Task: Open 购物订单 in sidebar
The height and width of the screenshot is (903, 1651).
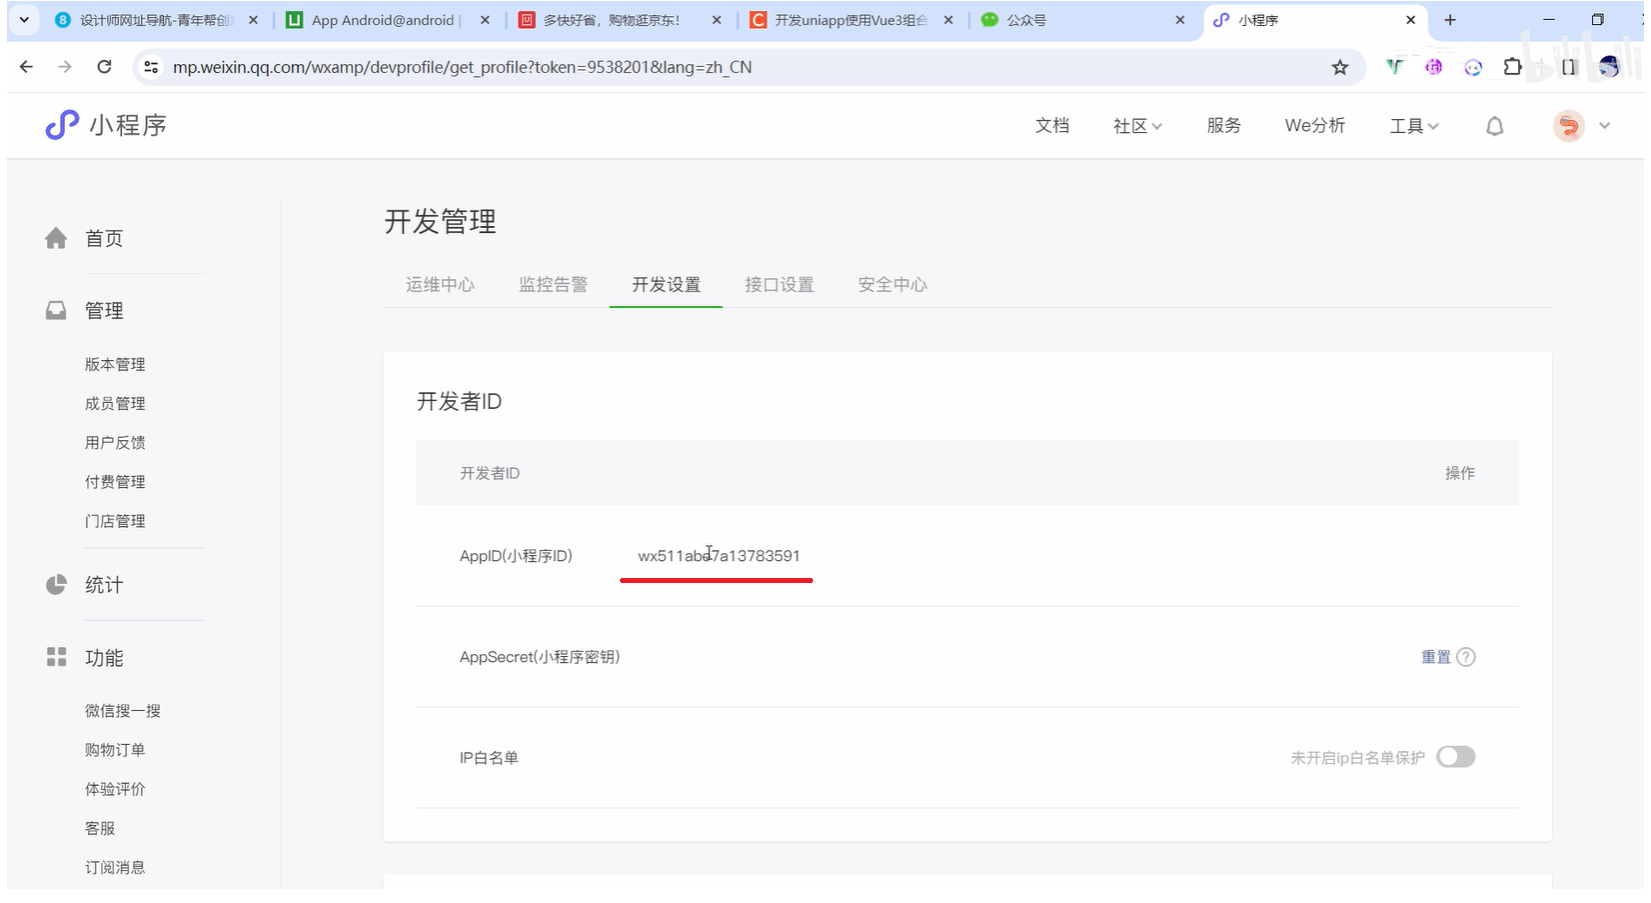Action: coord(115,750)
